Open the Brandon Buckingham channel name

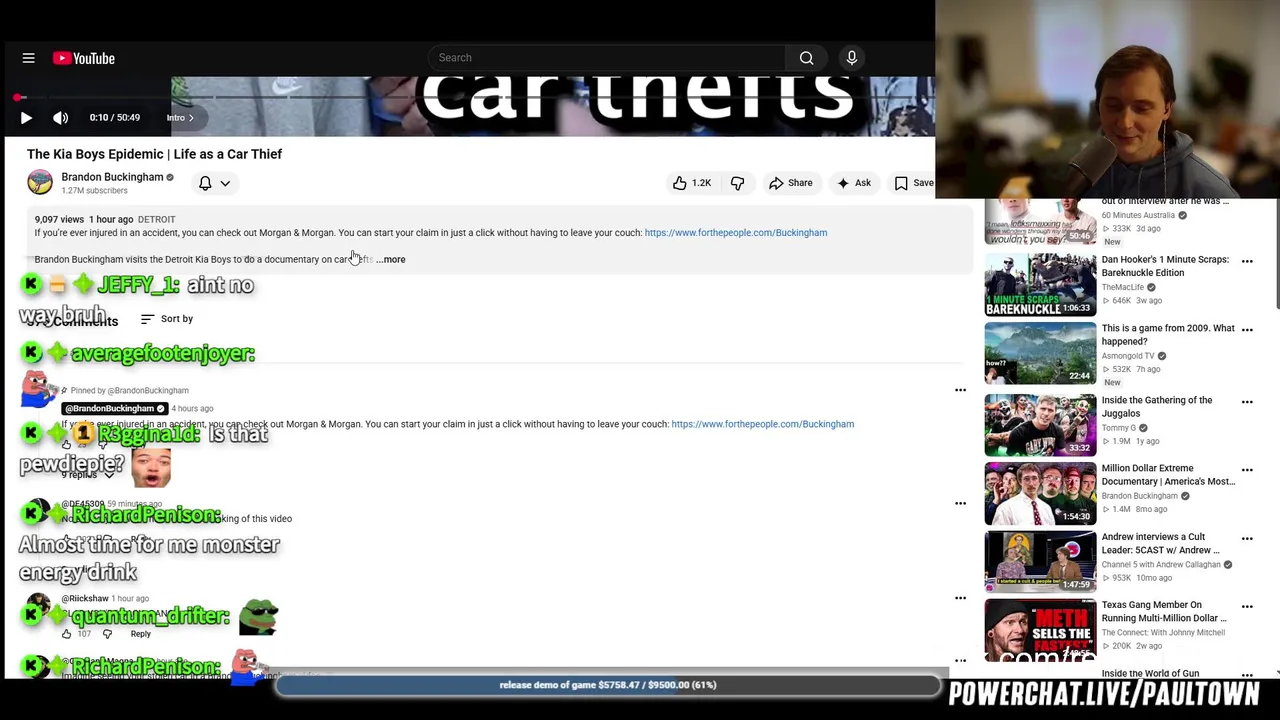112,177
